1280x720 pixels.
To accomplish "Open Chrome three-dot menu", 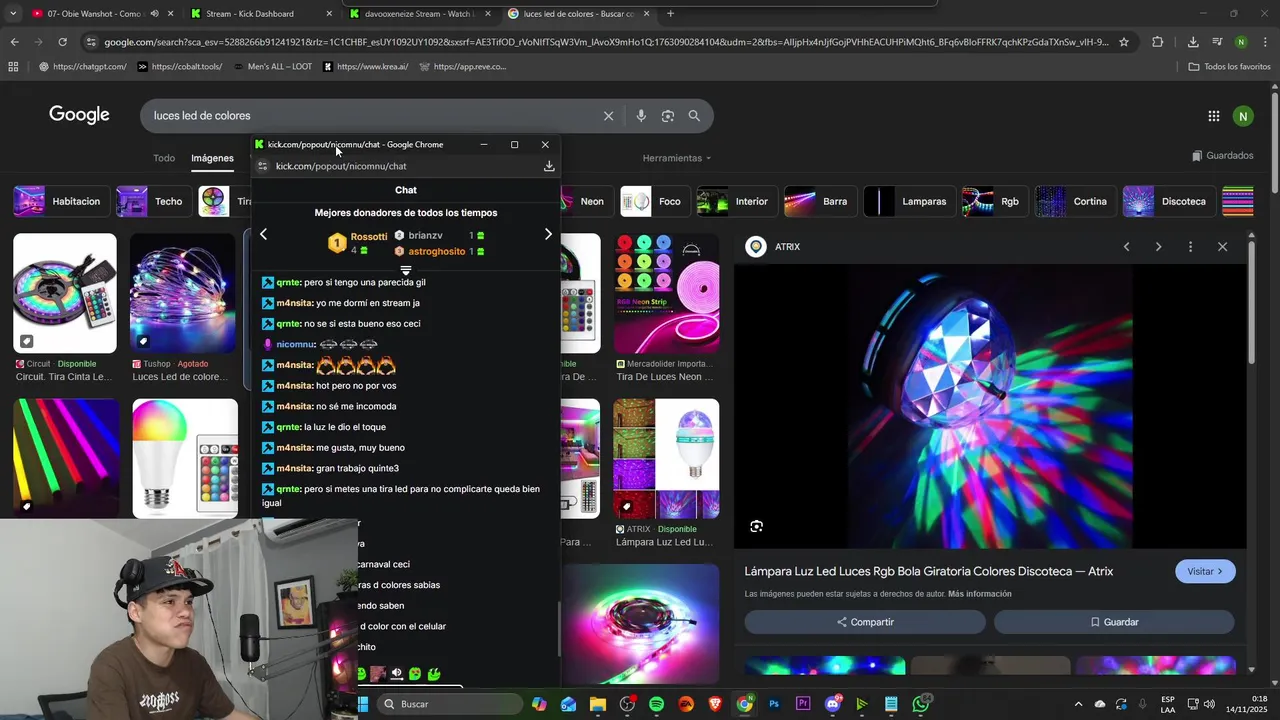I will tap(1265, 42).
